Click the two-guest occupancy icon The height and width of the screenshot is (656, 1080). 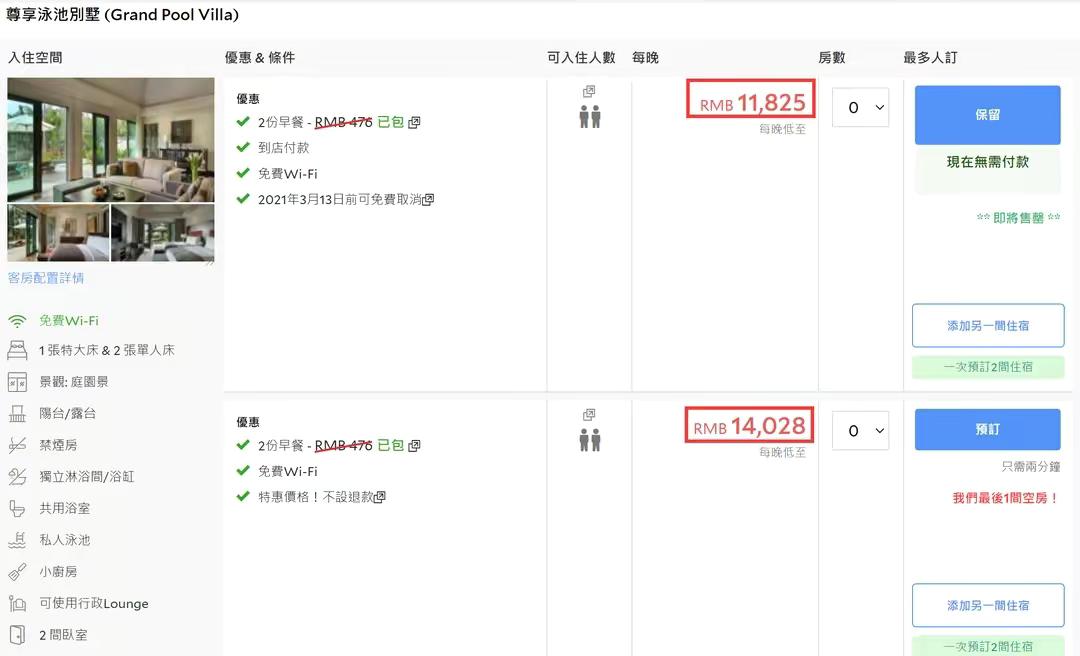click(x=590, y=115)
